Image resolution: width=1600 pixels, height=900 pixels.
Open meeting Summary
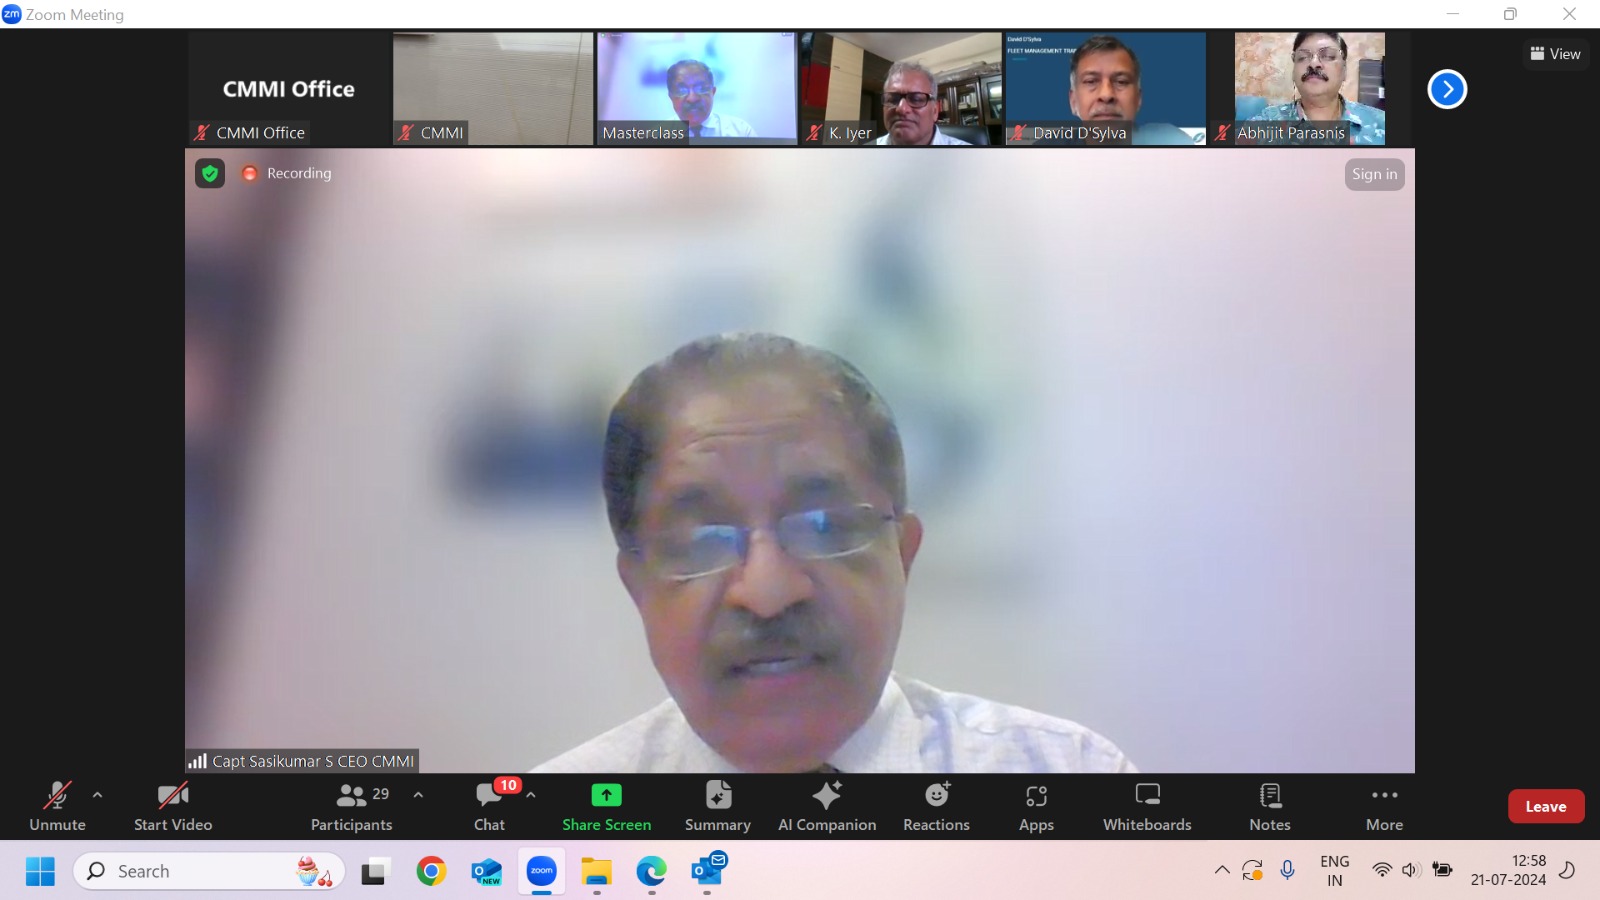coord(717,806)
